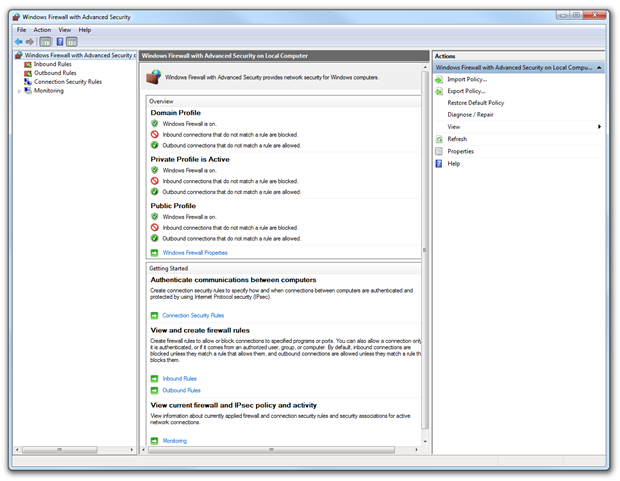Click the Connection Security Rules tree icon
The height and width of the screenshot is (481, 620).
[x=28, y=82]
